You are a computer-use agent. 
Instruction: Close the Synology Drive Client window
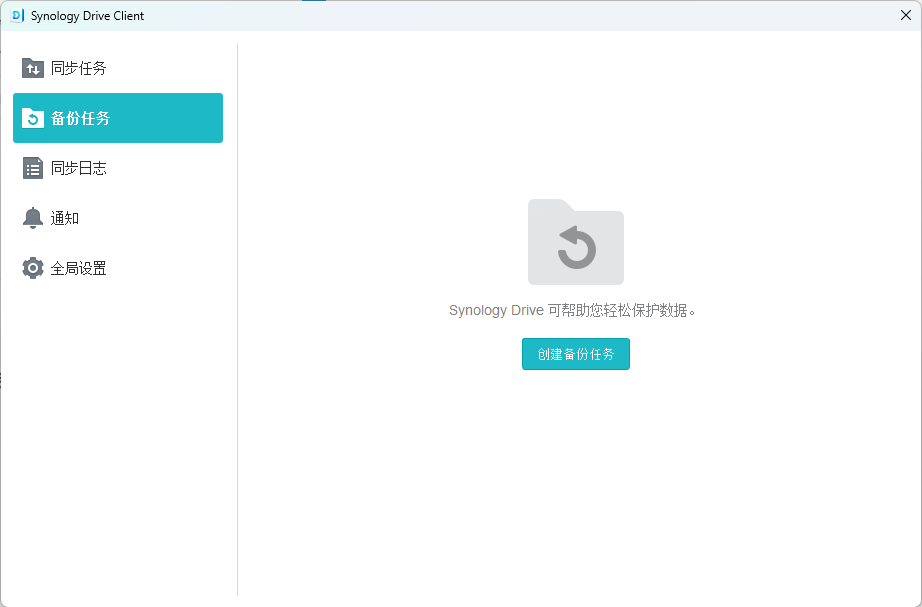click(906, 15)
